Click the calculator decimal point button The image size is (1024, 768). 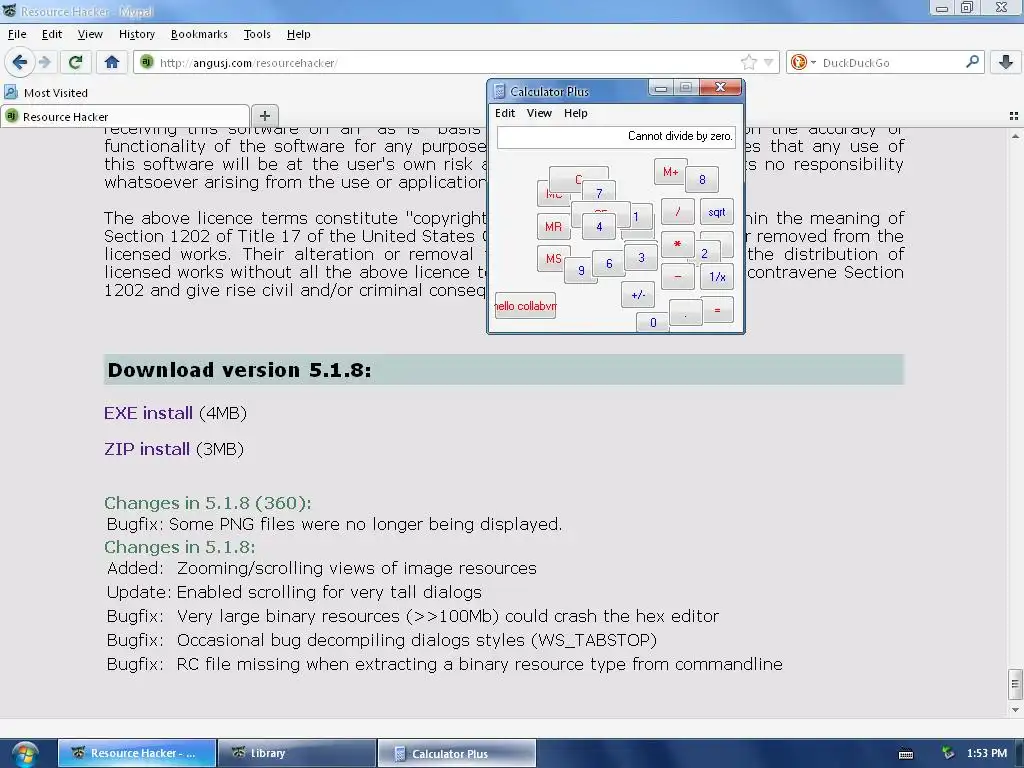[x=686, y=312]
